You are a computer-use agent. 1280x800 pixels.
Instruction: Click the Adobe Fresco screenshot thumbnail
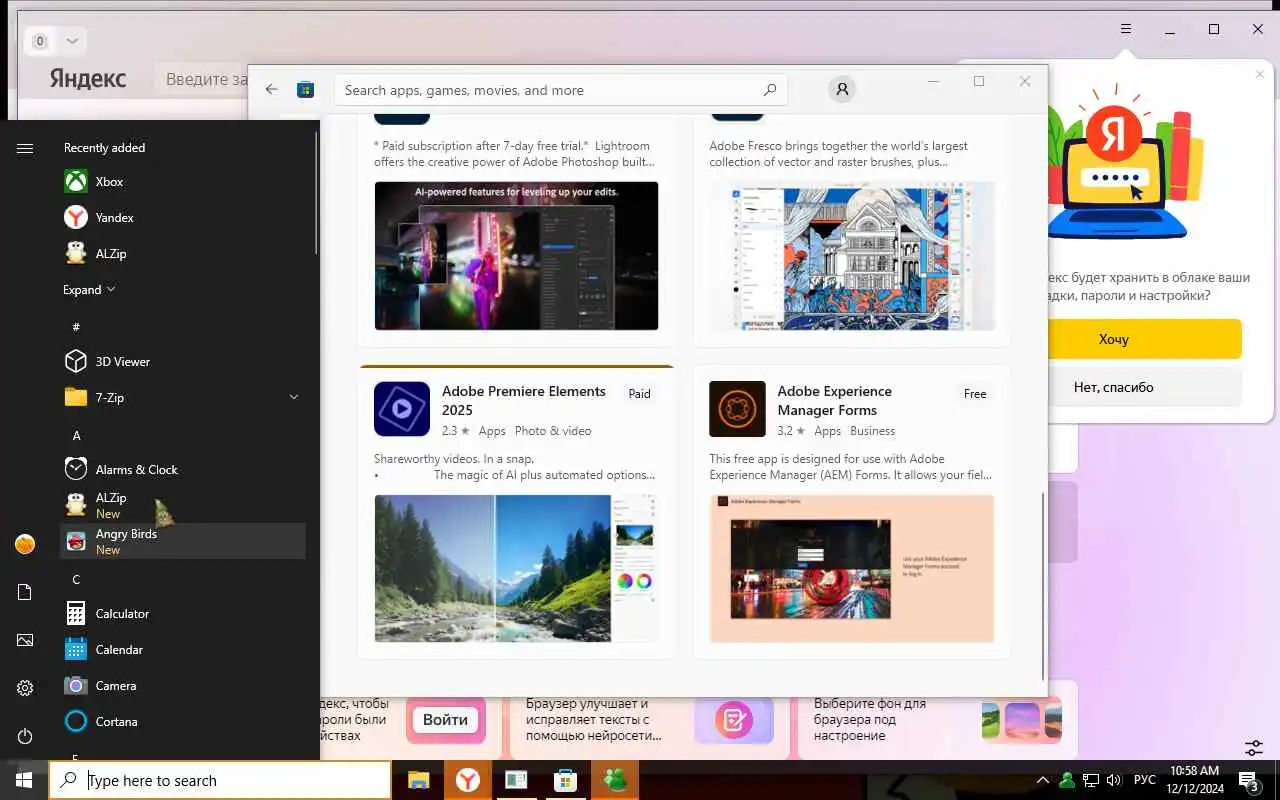click(x=852, y=256)
